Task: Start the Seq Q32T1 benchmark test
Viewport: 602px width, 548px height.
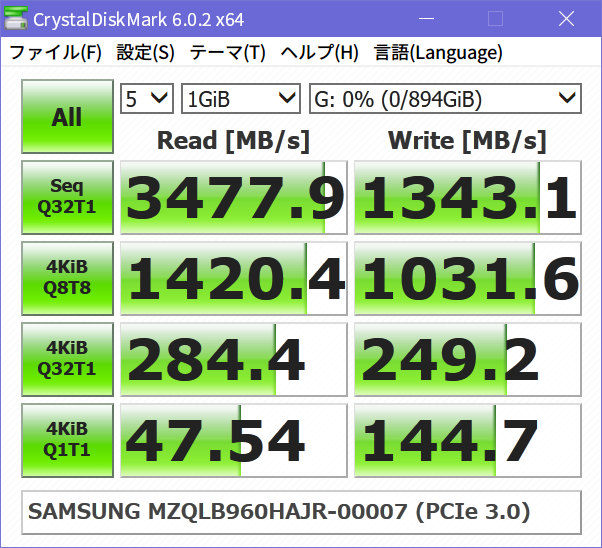Action: click(67, 197)
